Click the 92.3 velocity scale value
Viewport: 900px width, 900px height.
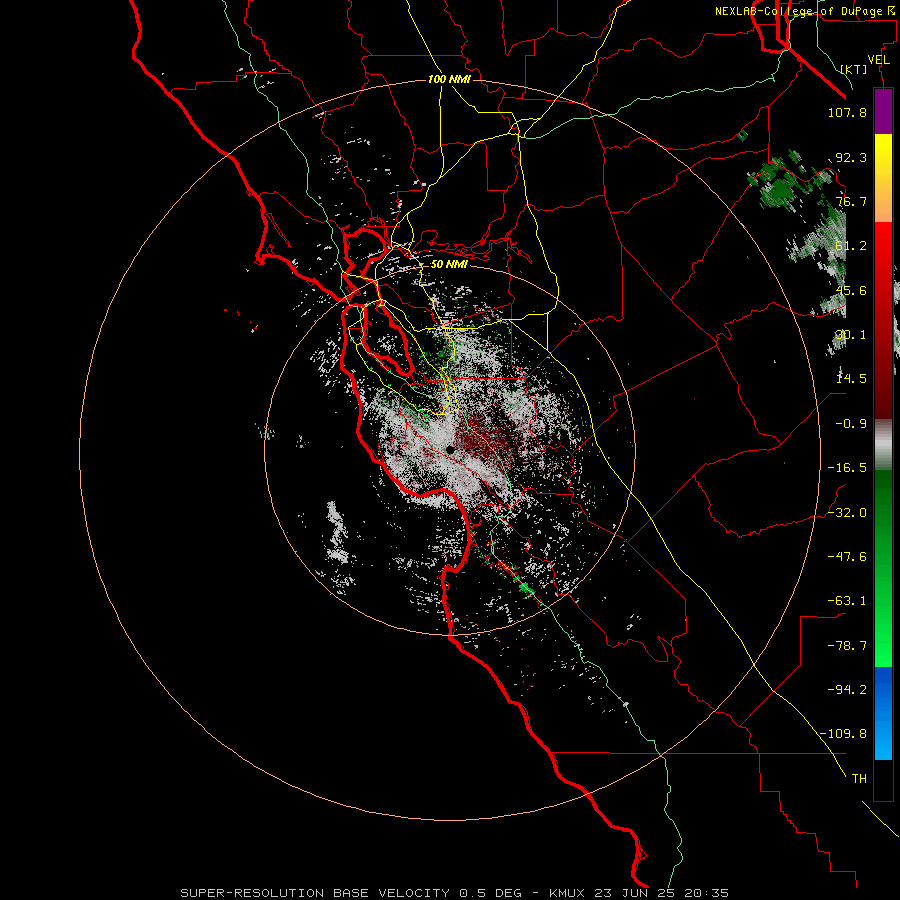[851, 157]
